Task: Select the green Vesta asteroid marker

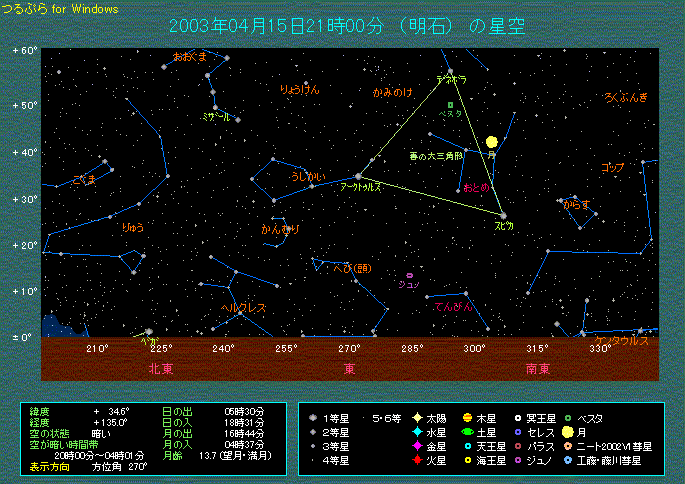Action: [450, 104]
